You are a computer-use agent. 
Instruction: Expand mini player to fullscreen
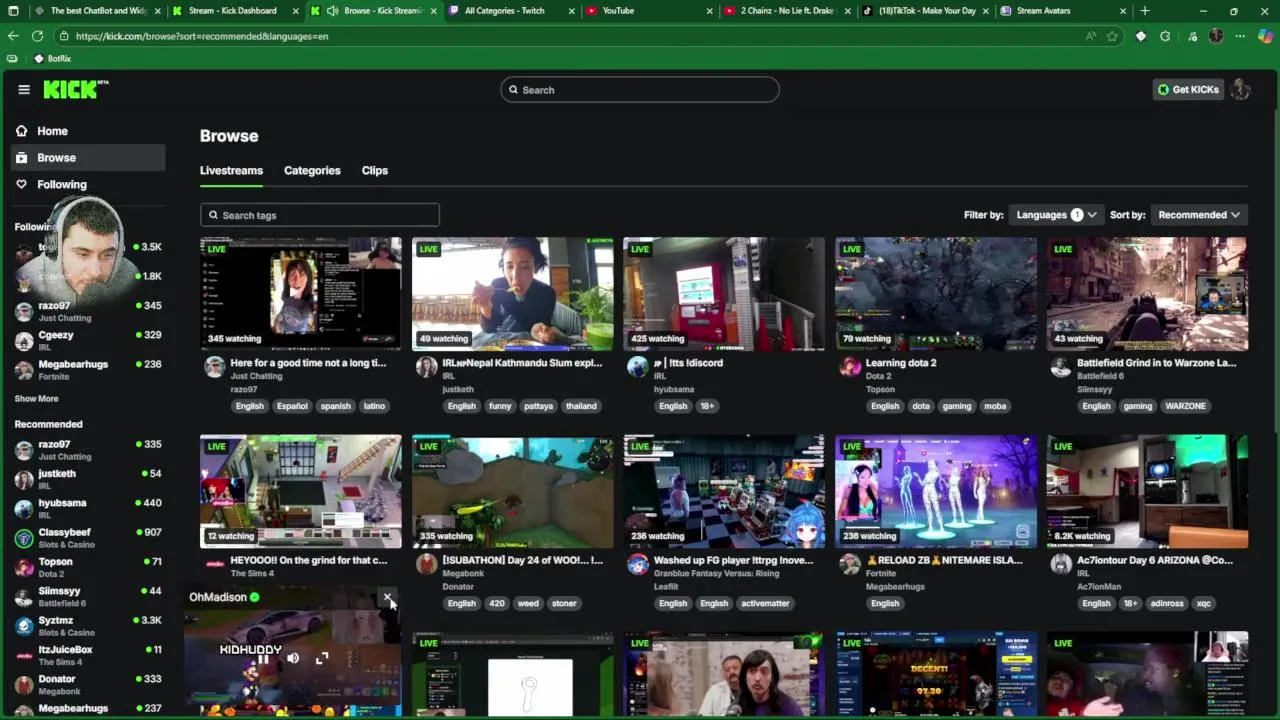click(322, 659)
